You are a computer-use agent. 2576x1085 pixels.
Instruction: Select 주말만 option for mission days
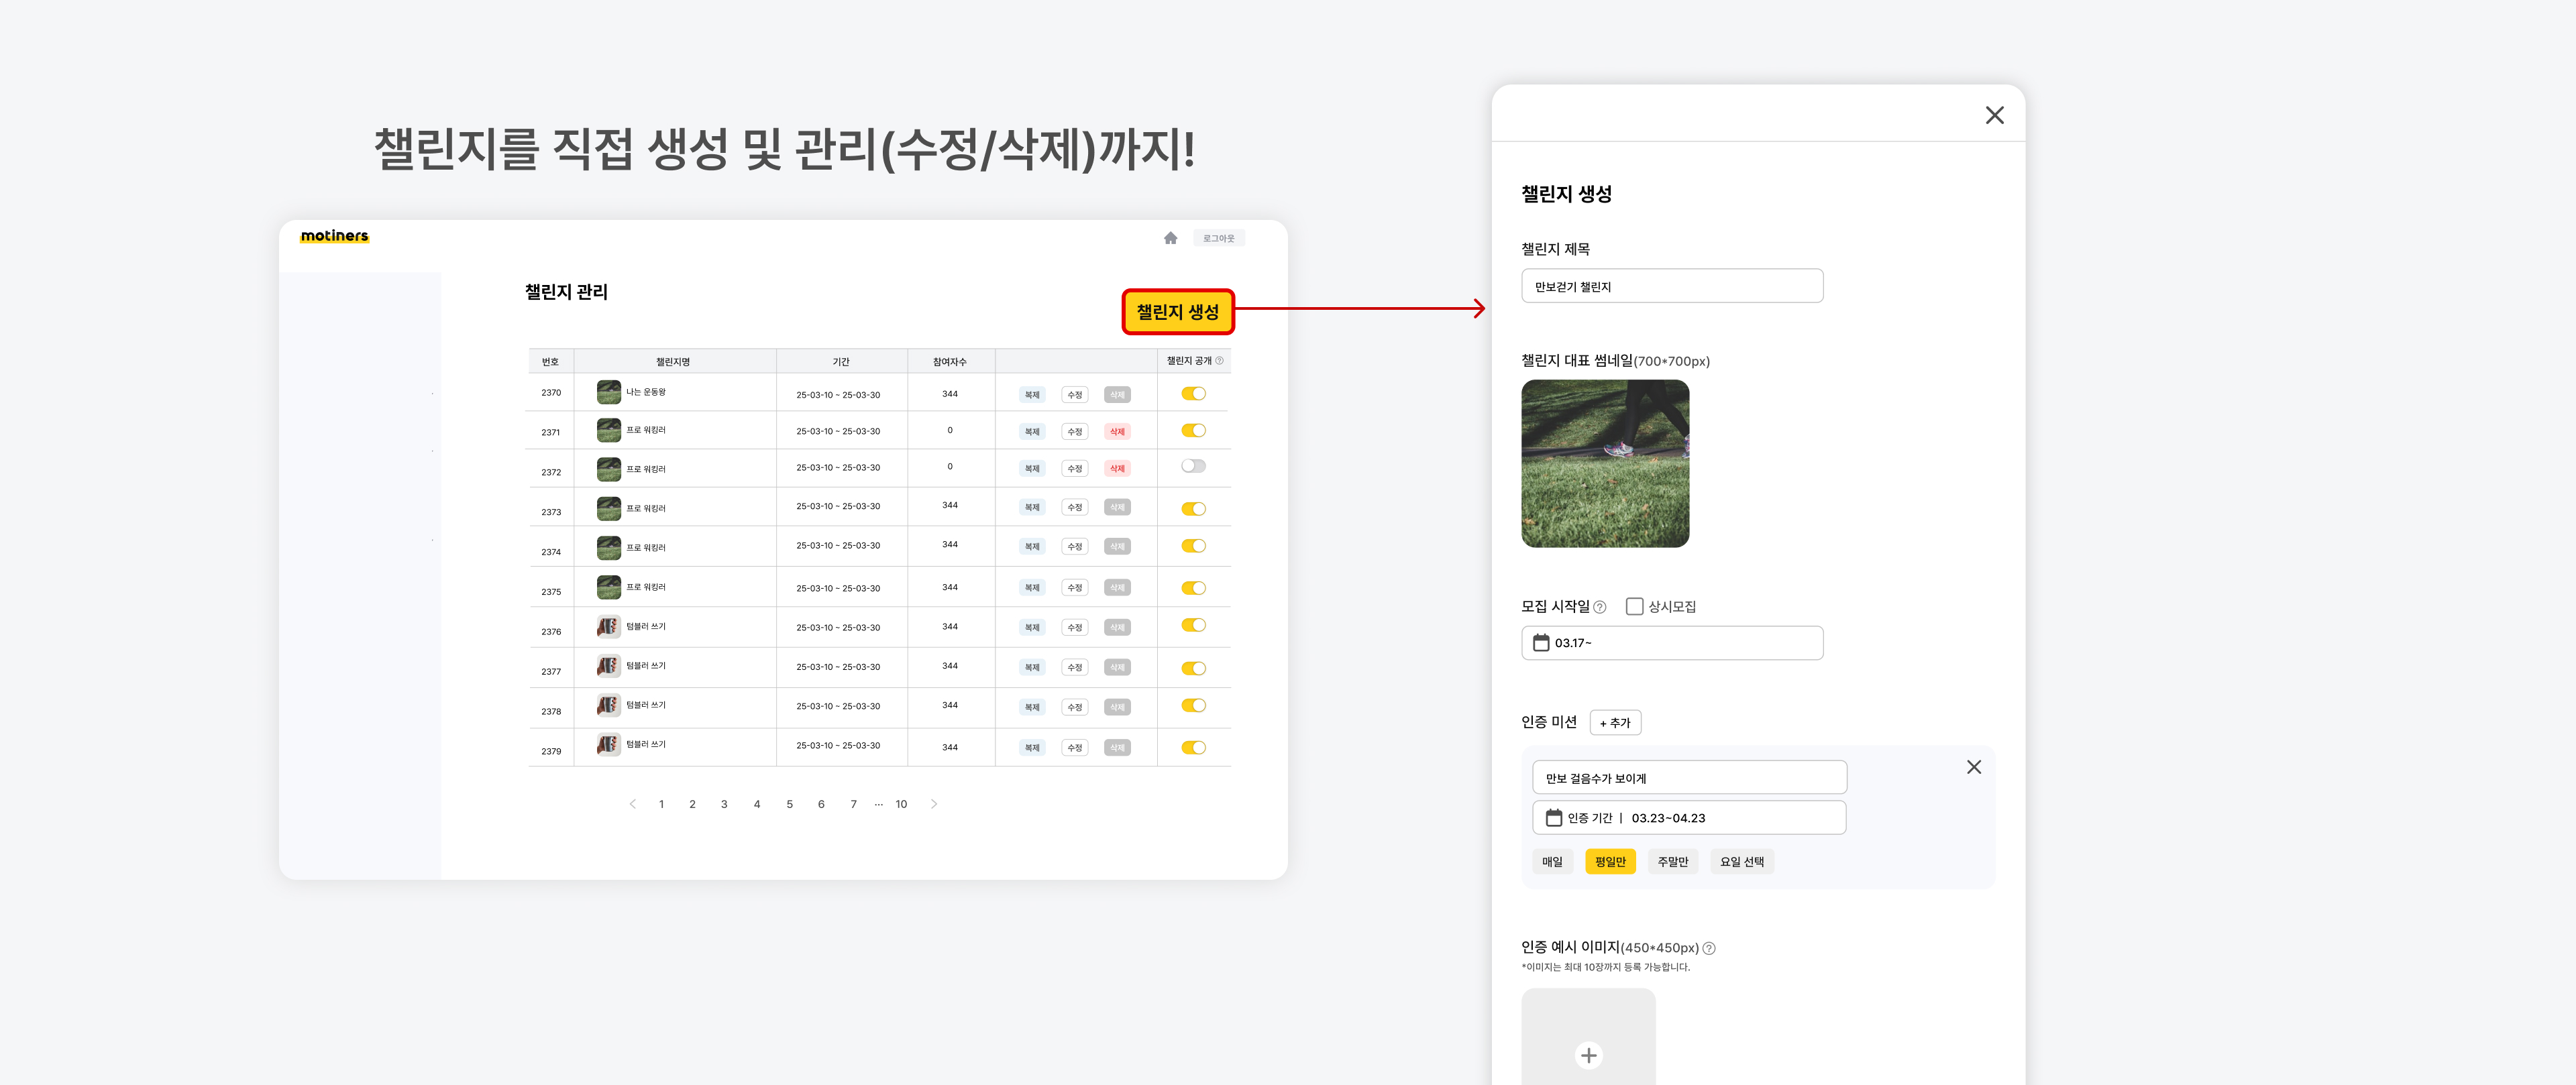pyautogui.click(x=1672, y=862)
